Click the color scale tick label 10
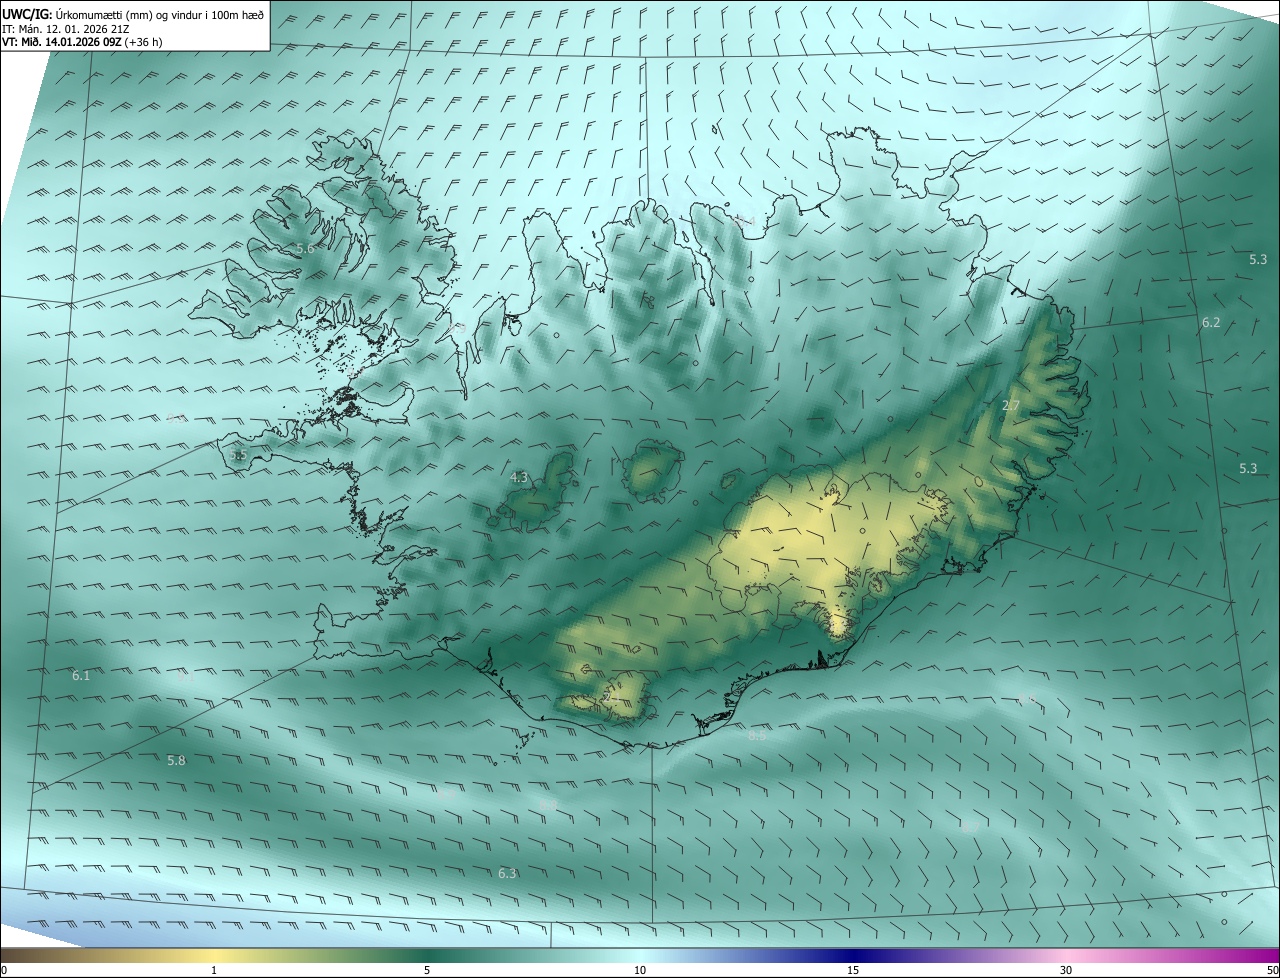This screenshot has width=1280, height=978. pos(640,970)
